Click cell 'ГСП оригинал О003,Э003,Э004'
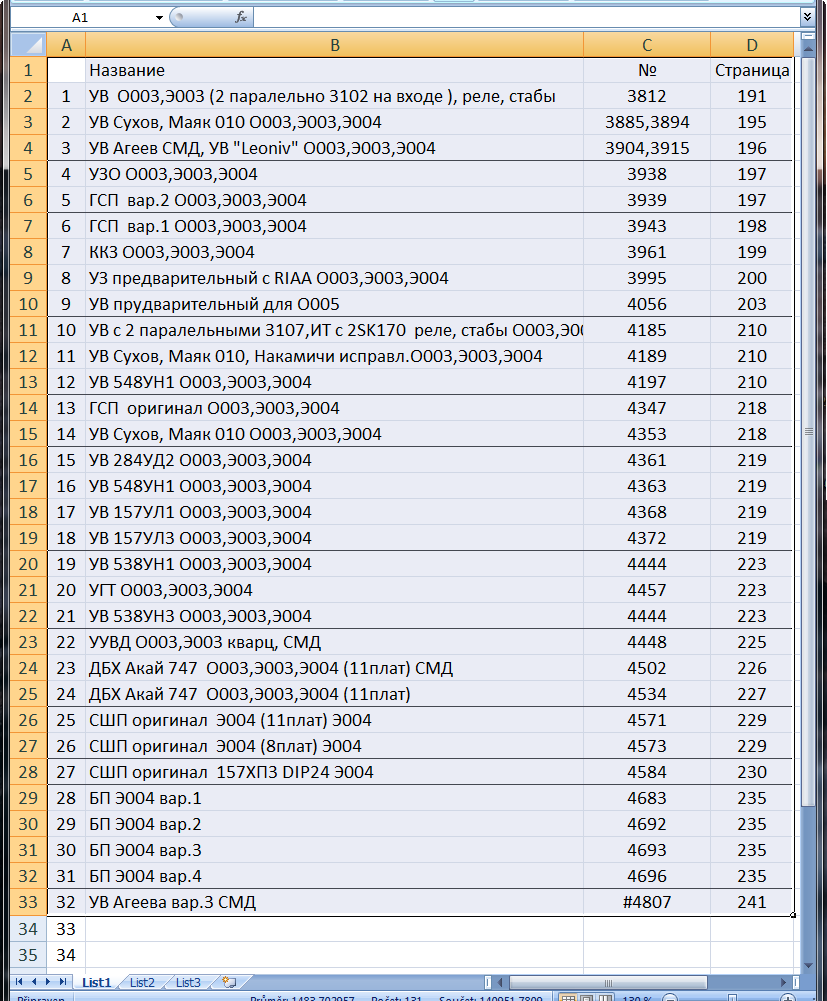 pyautogui.click(x=335, y=408)
